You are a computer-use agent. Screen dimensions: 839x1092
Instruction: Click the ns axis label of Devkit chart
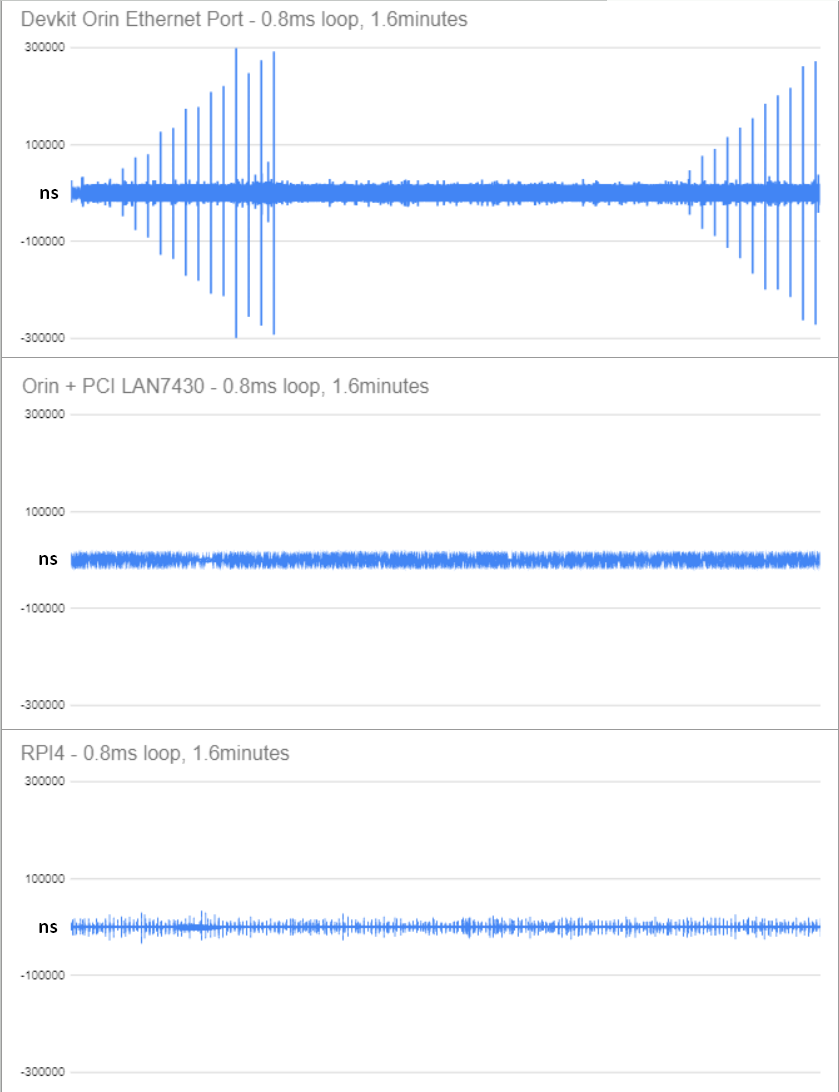pos(49,193)
